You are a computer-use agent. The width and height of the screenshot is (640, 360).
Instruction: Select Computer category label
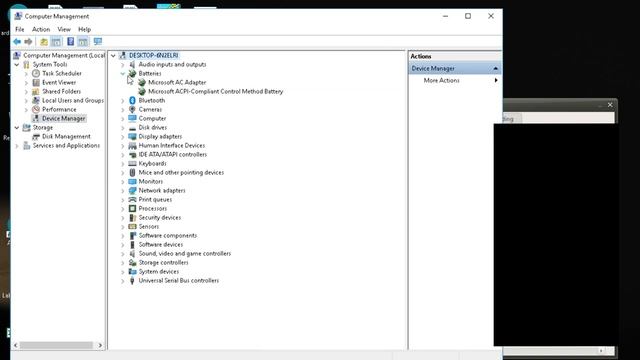(x=152, y=118)
